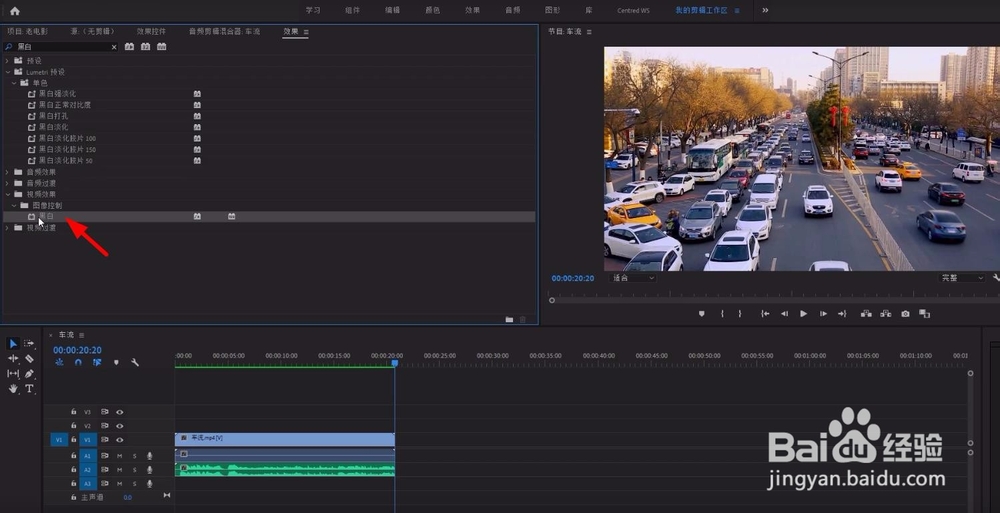Select the Hand tool
The image size is (1000, 513).
pyautogui.click(x=13, y=388)
